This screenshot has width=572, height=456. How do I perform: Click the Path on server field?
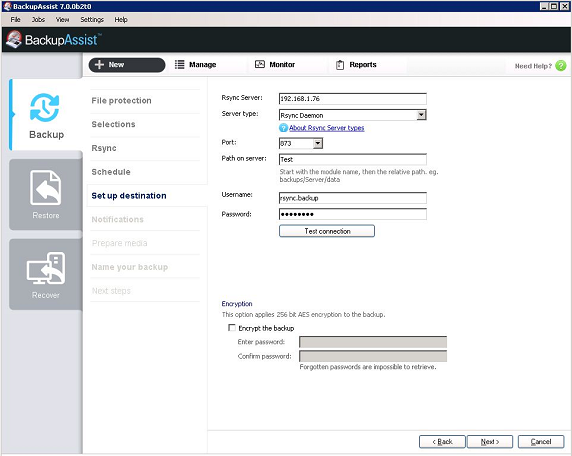[x=353, y=159]
